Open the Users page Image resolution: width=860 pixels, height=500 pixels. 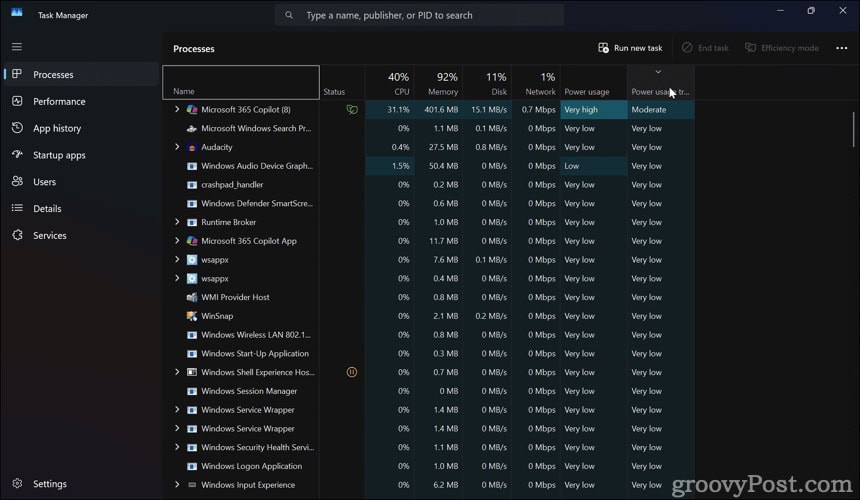click(x=81, y=181)
